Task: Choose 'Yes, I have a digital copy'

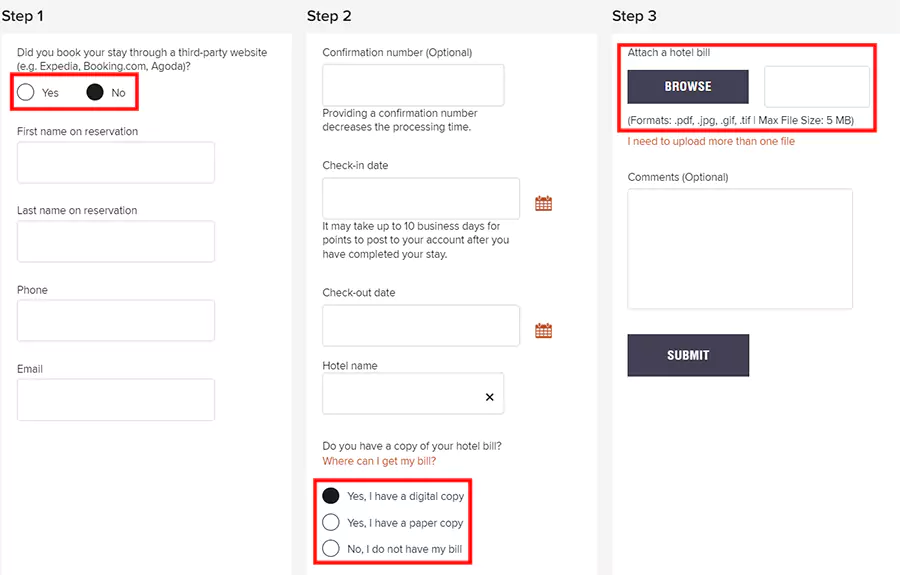Action: [331, 495]
